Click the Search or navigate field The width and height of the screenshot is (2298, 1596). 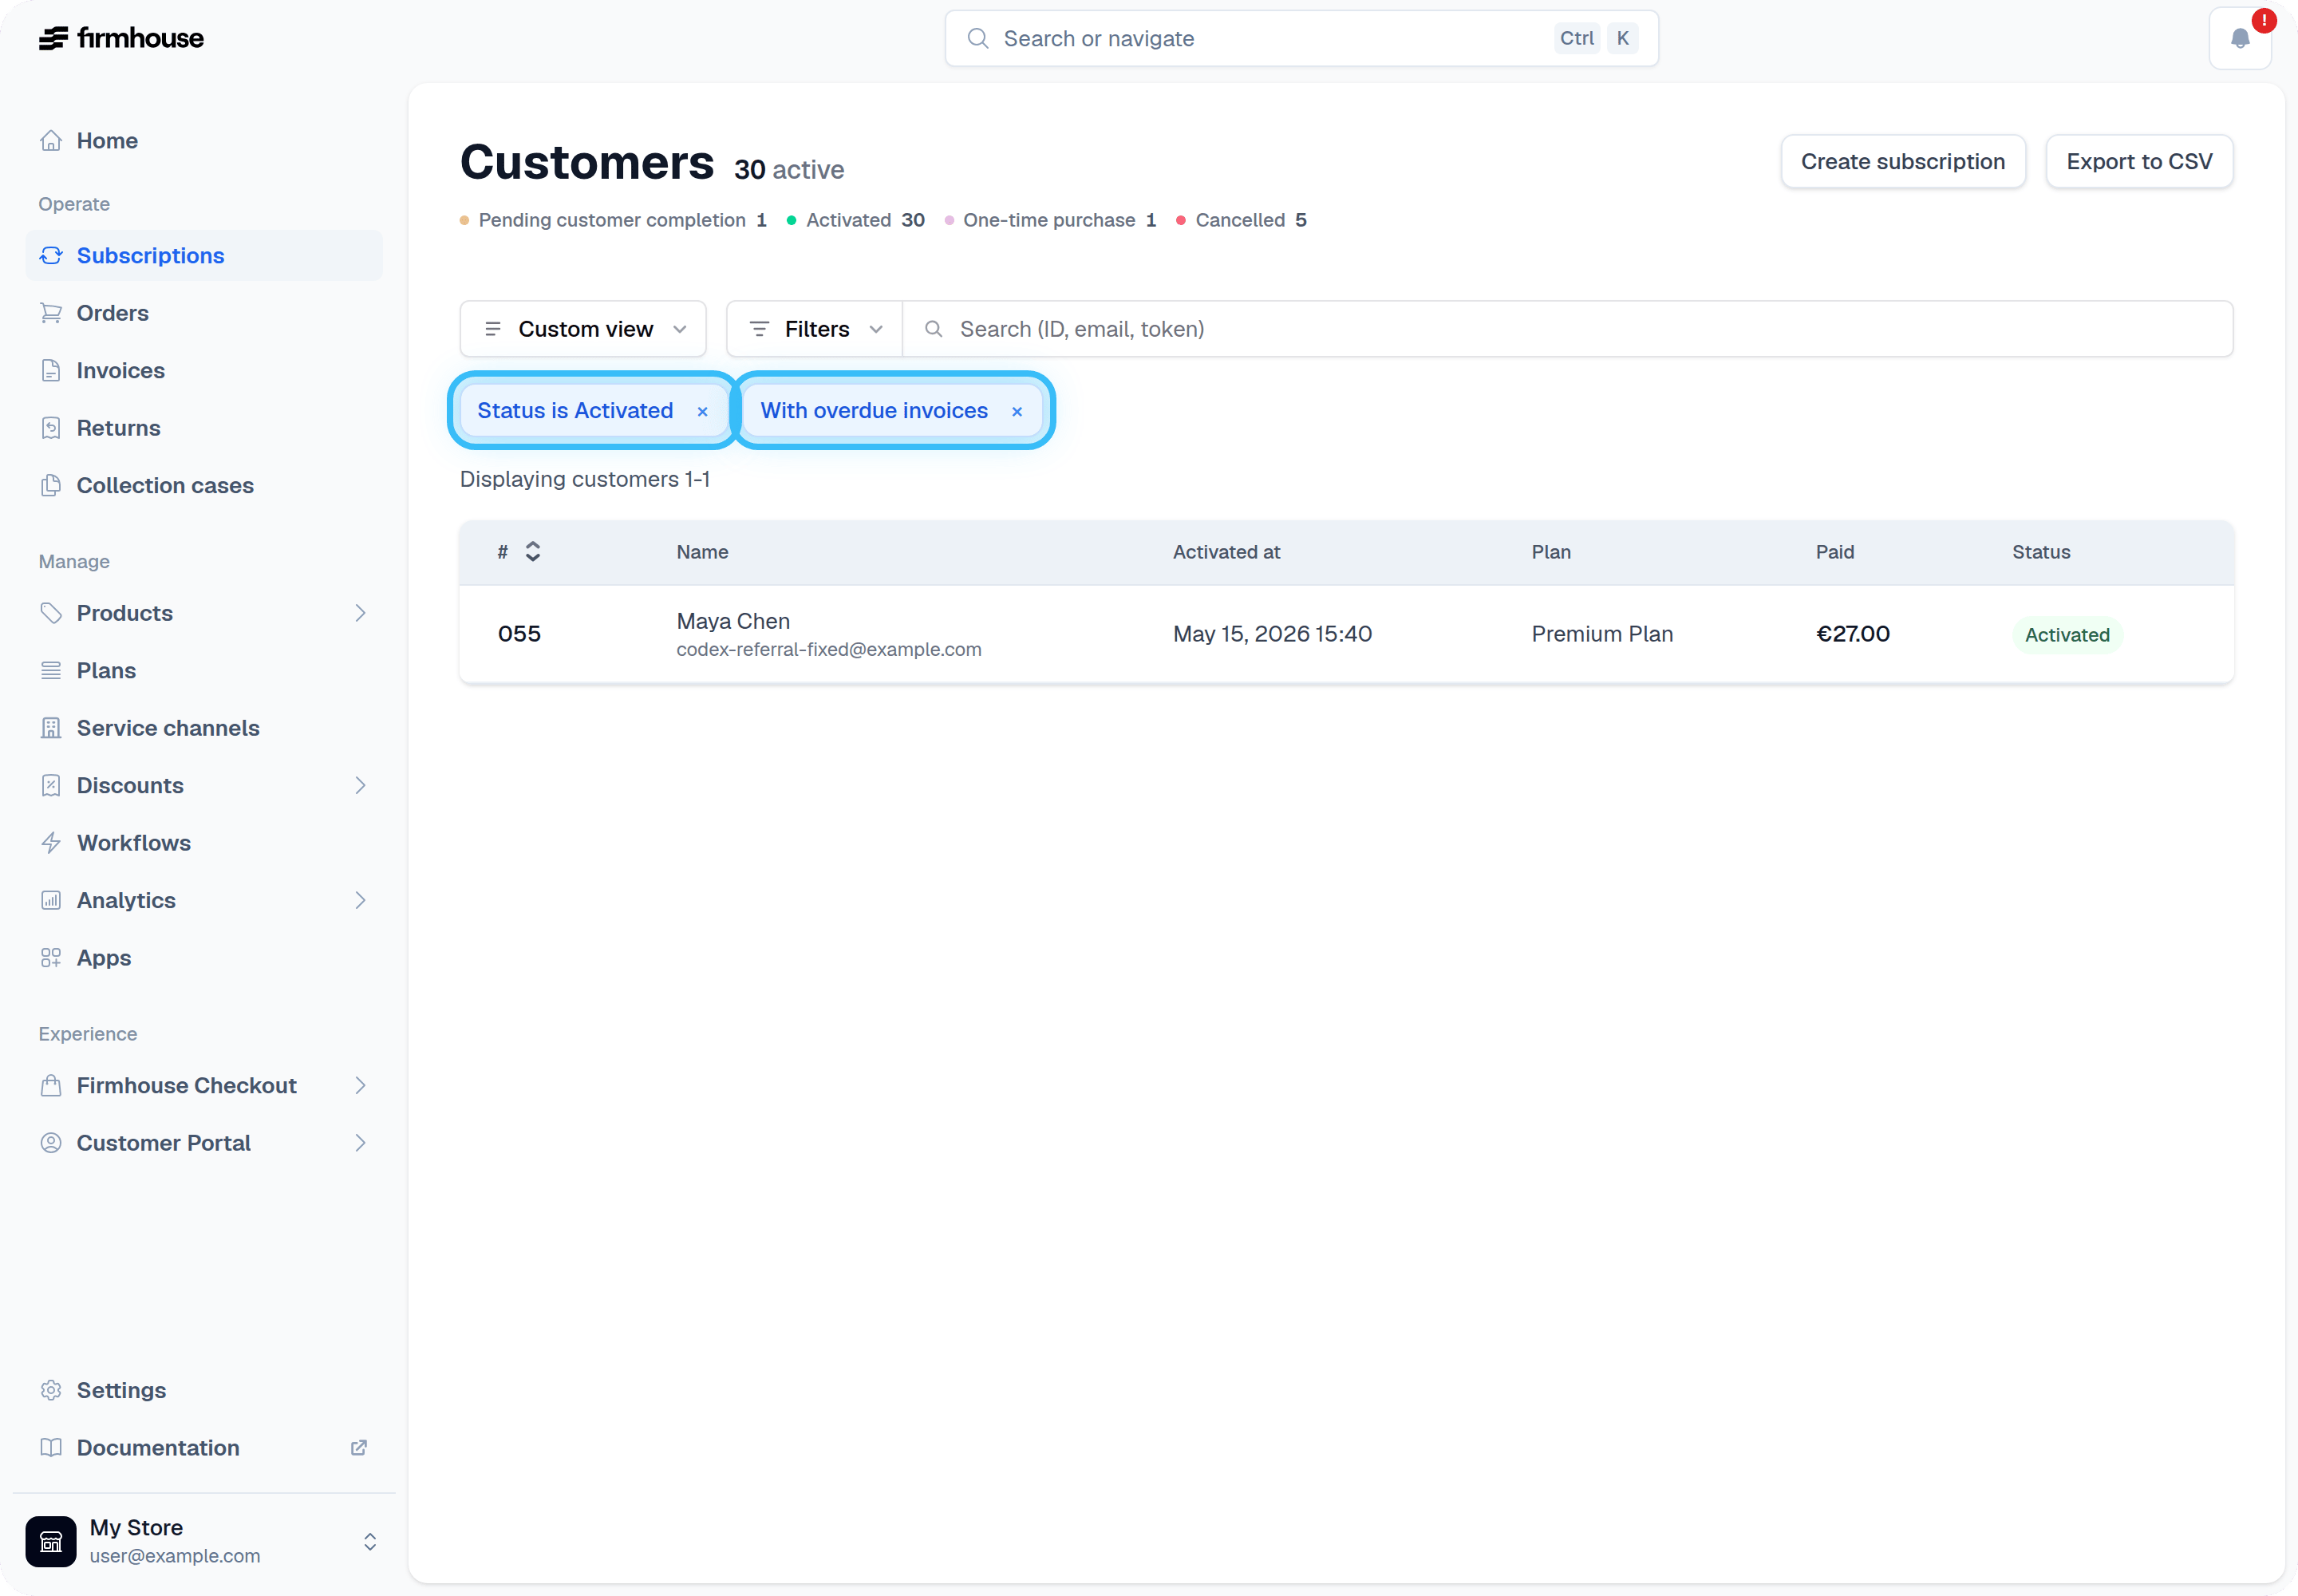point(1301,38)
